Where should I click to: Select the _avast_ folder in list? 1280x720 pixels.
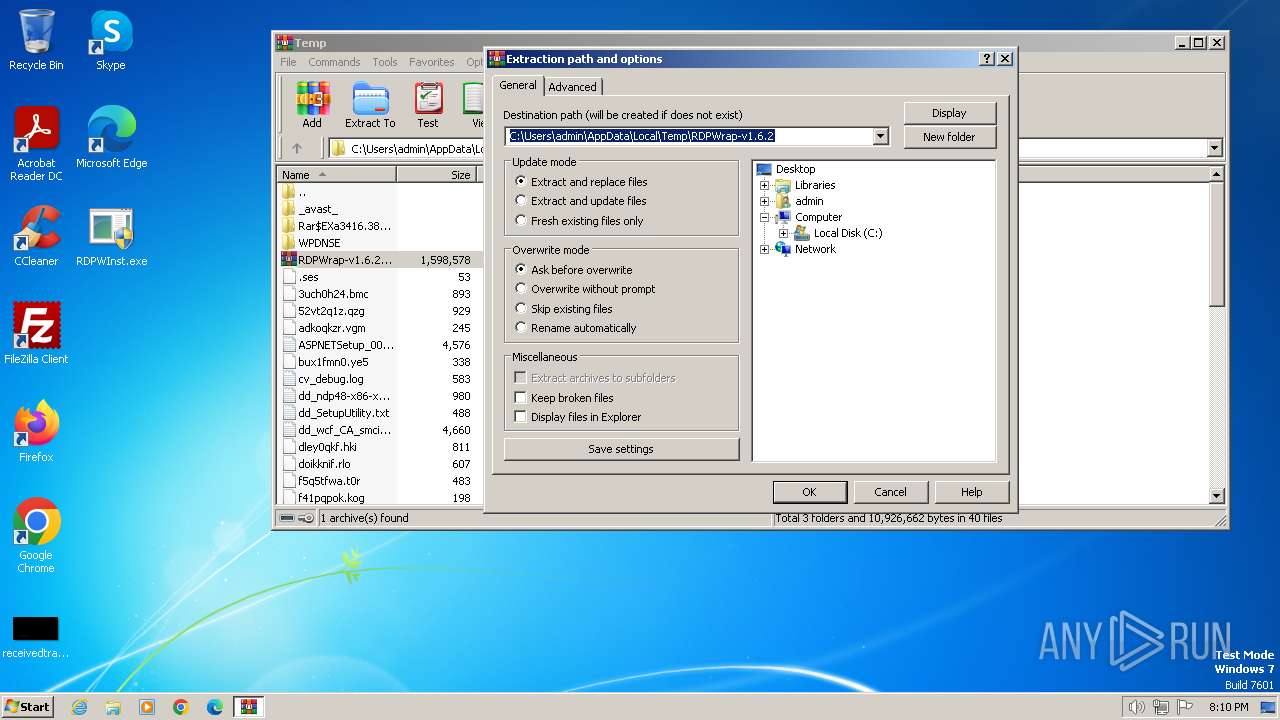coord(318,208)
